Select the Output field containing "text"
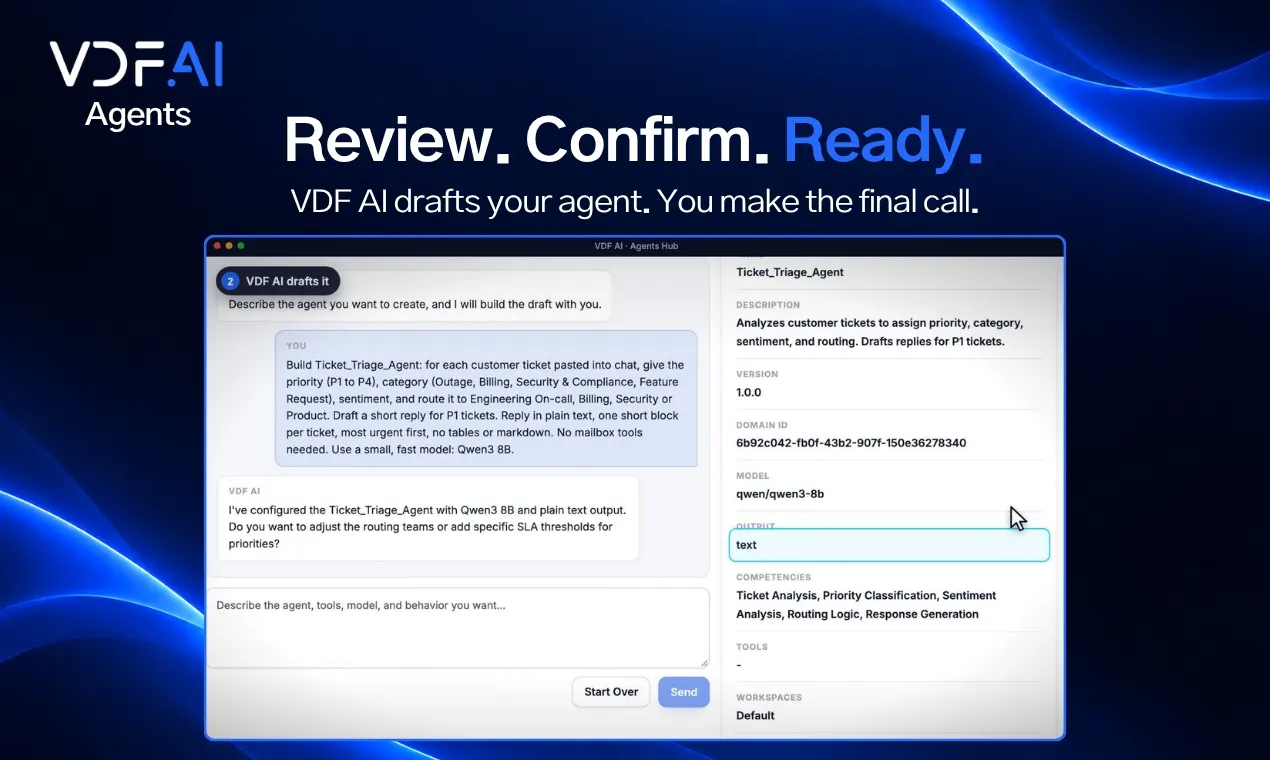Image resolution: width=1270 pixels, height=760 pixels. tap(889, 545)
